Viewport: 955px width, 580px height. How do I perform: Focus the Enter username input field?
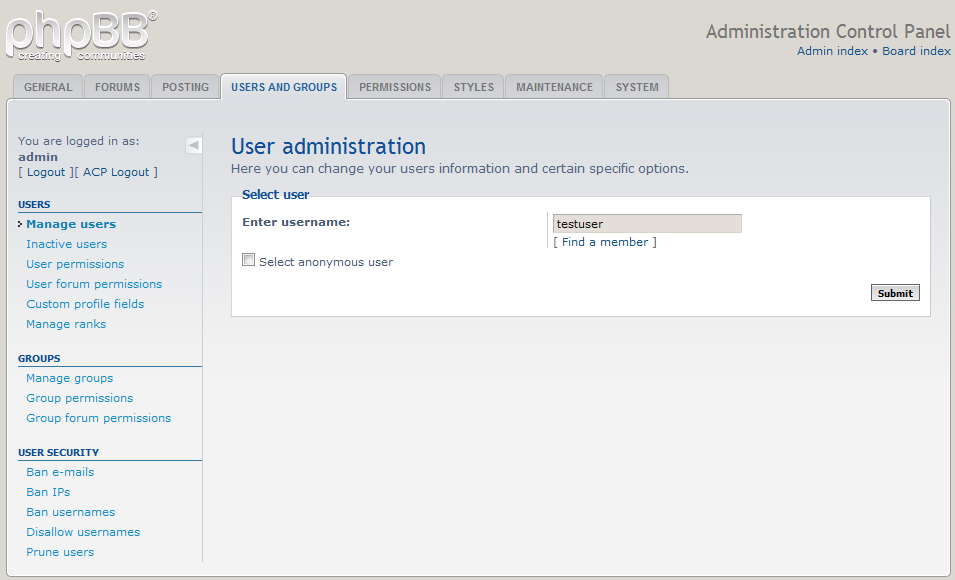(x=647, y=224)
